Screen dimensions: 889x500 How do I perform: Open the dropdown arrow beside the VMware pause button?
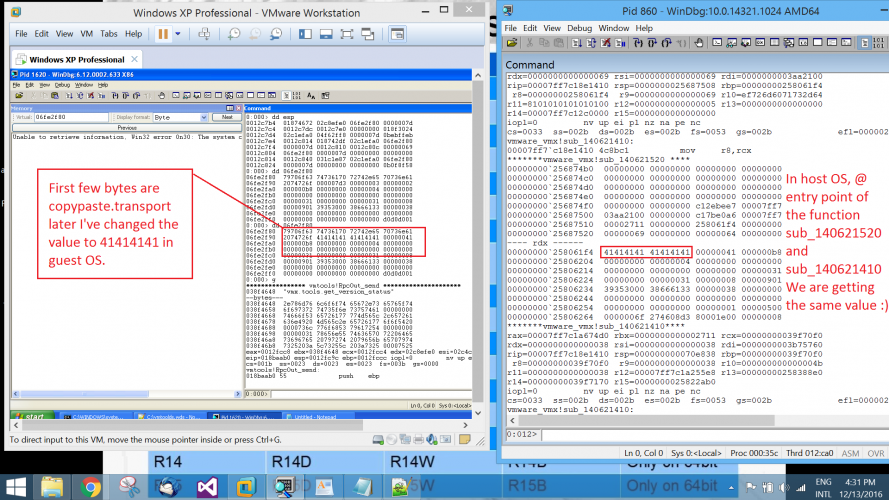(177, 33)
